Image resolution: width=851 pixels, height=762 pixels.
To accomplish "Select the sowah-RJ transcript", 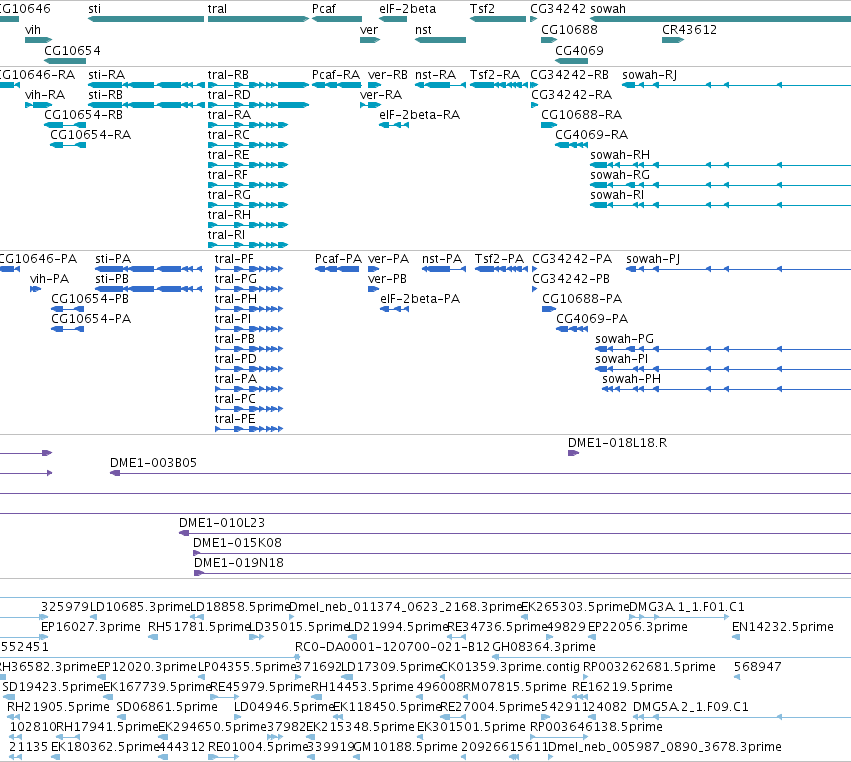I will coord(736,85).
